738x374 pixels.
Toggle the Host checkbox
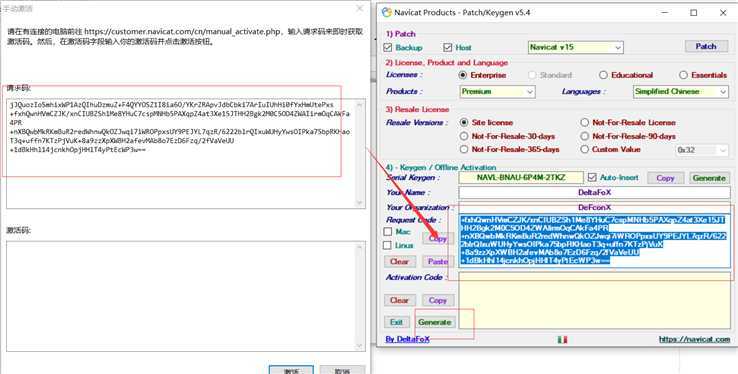448,48
